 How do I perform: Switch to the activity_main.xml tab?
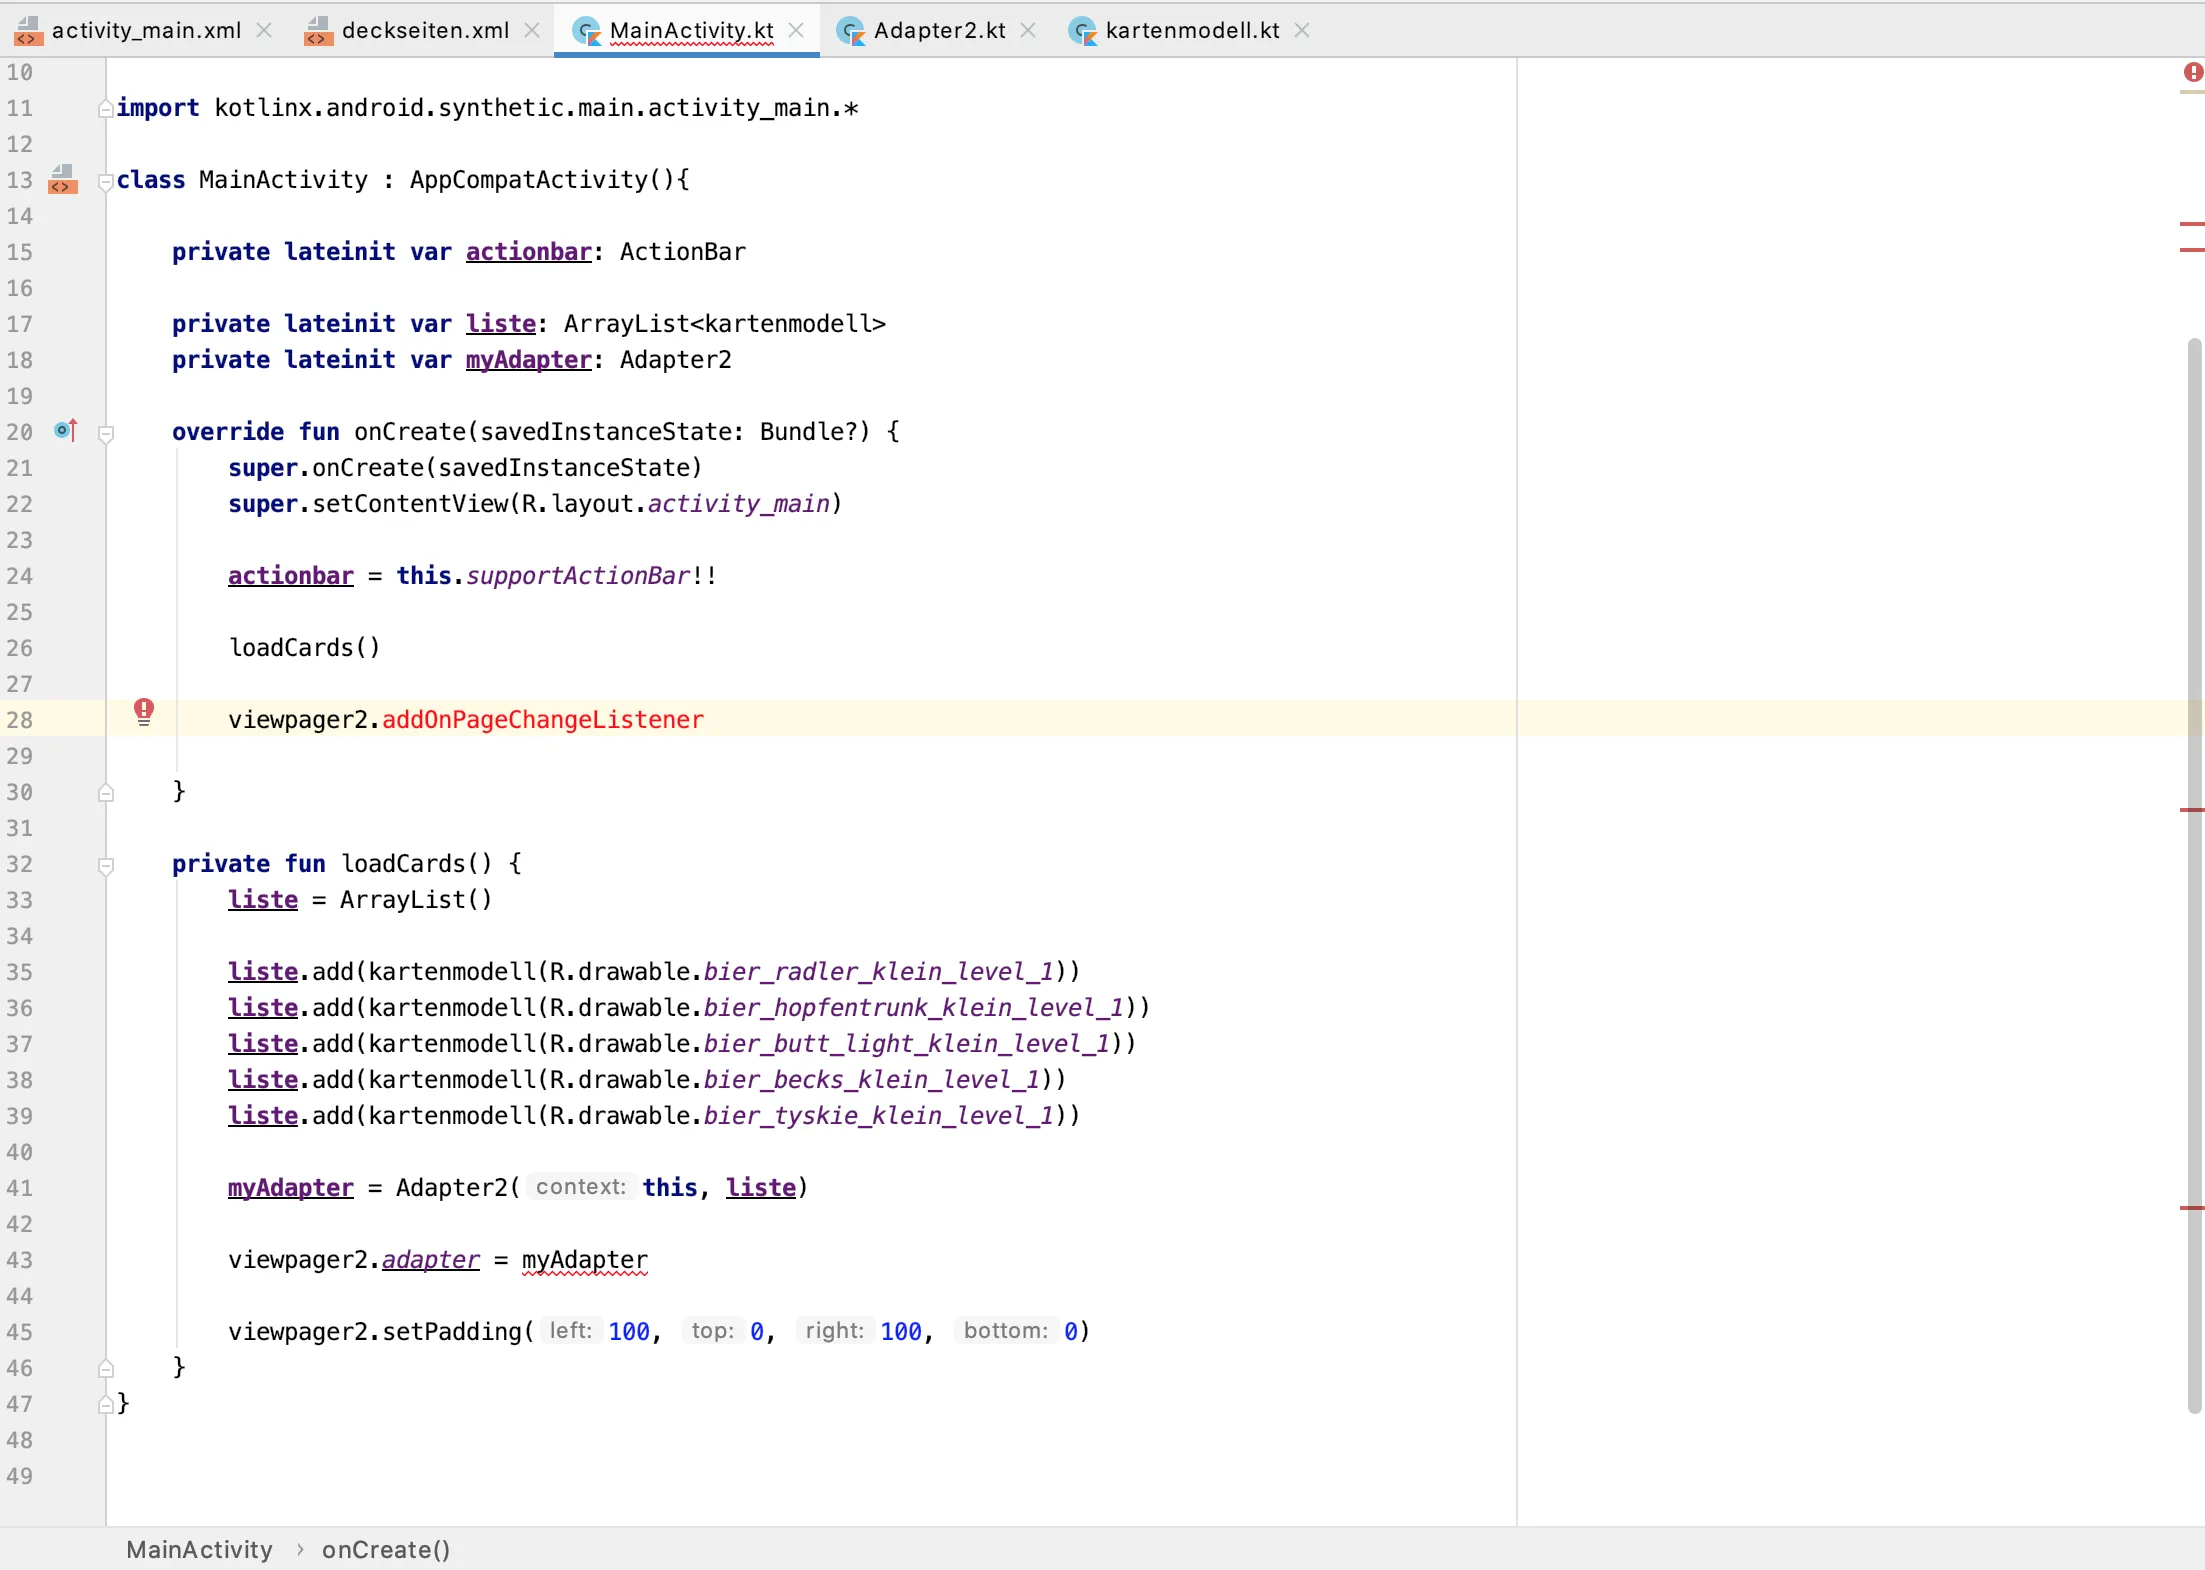[146, 30]
